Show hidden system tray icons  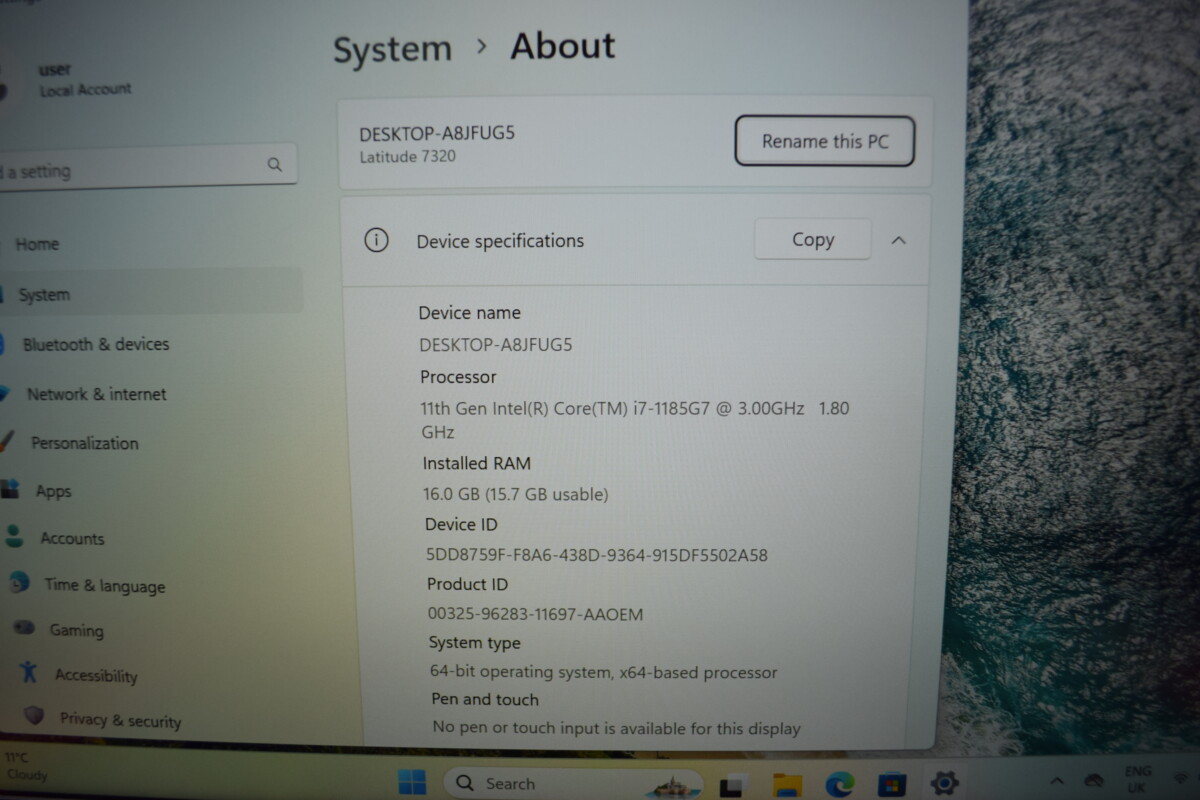point(1057,780)
